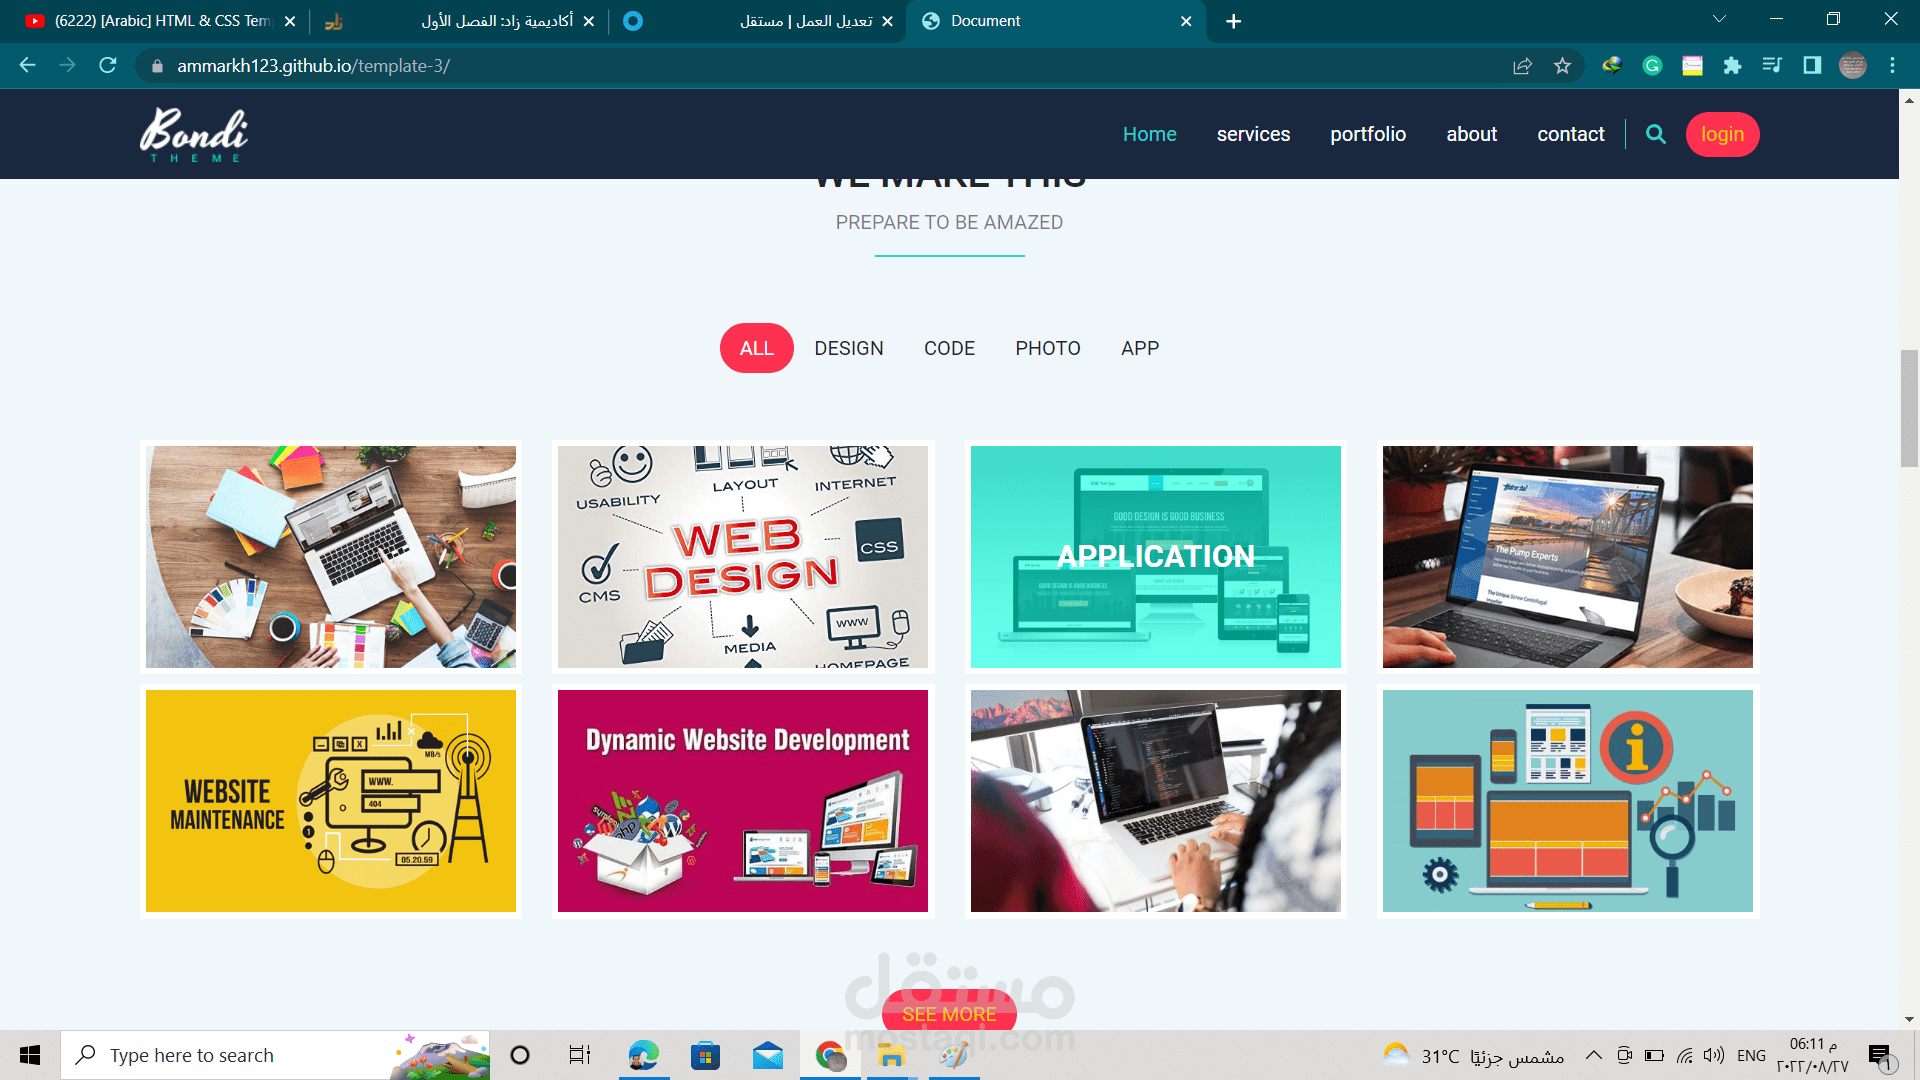Expand address bar navigation dropdown
This screenshot has height=1080, width=1920.
[x=1716, y=20]
